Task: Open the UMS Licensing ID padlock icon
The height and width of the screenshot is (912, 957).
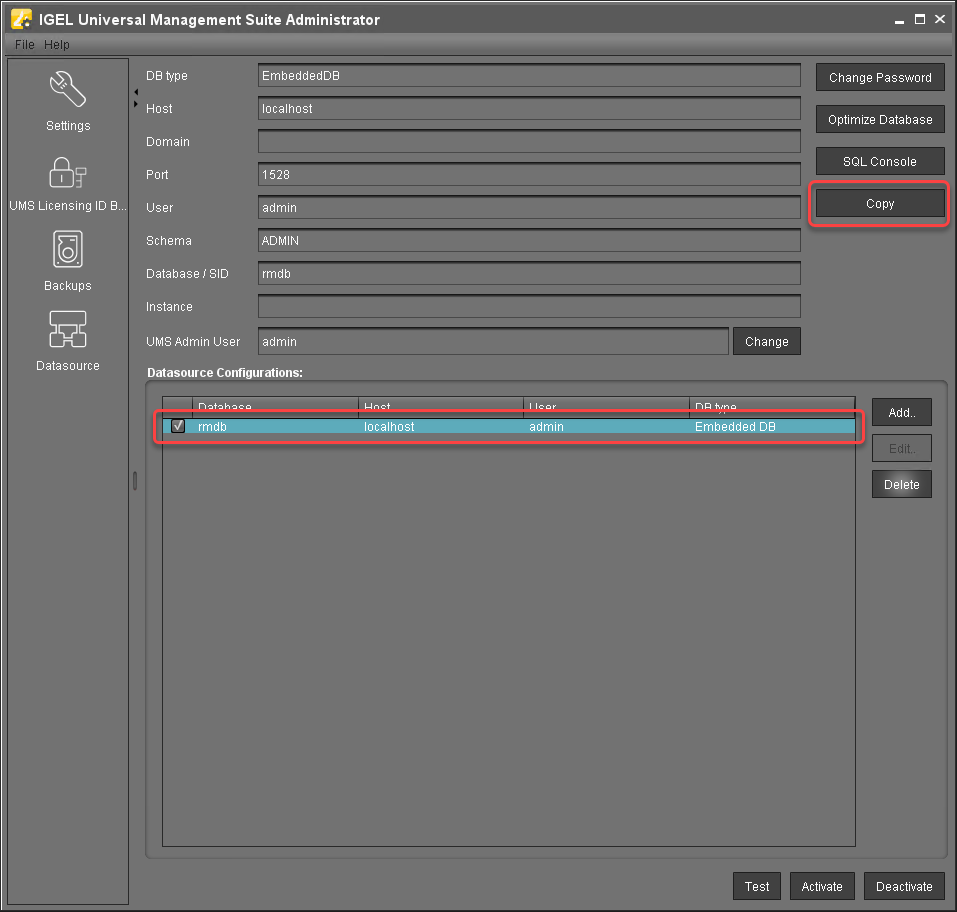Action: (67, 171)
